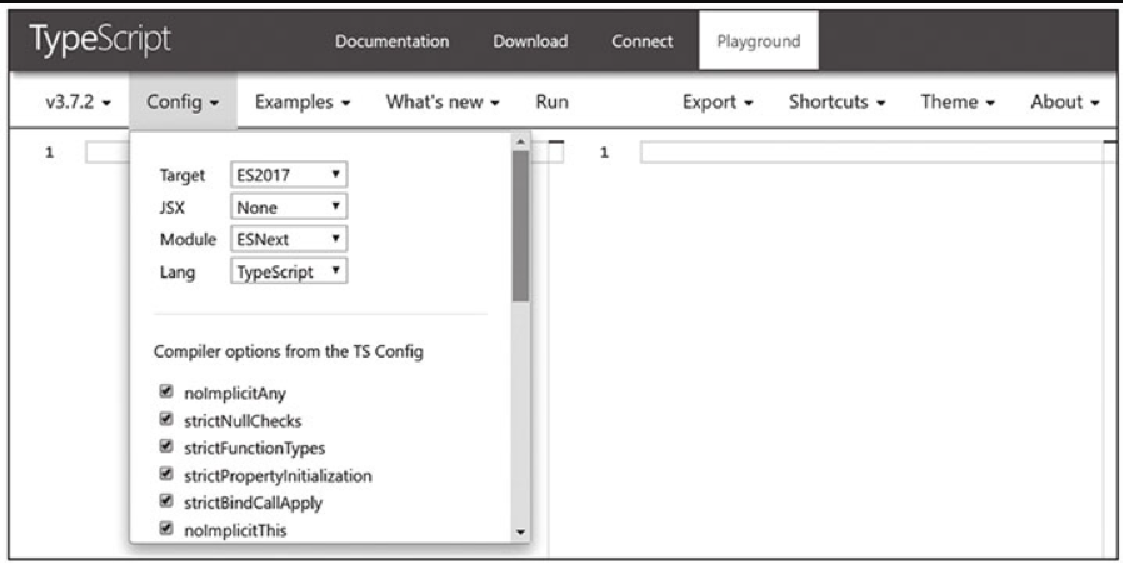
Task: Open the Theme dropdown
Action: pos(958,102)
